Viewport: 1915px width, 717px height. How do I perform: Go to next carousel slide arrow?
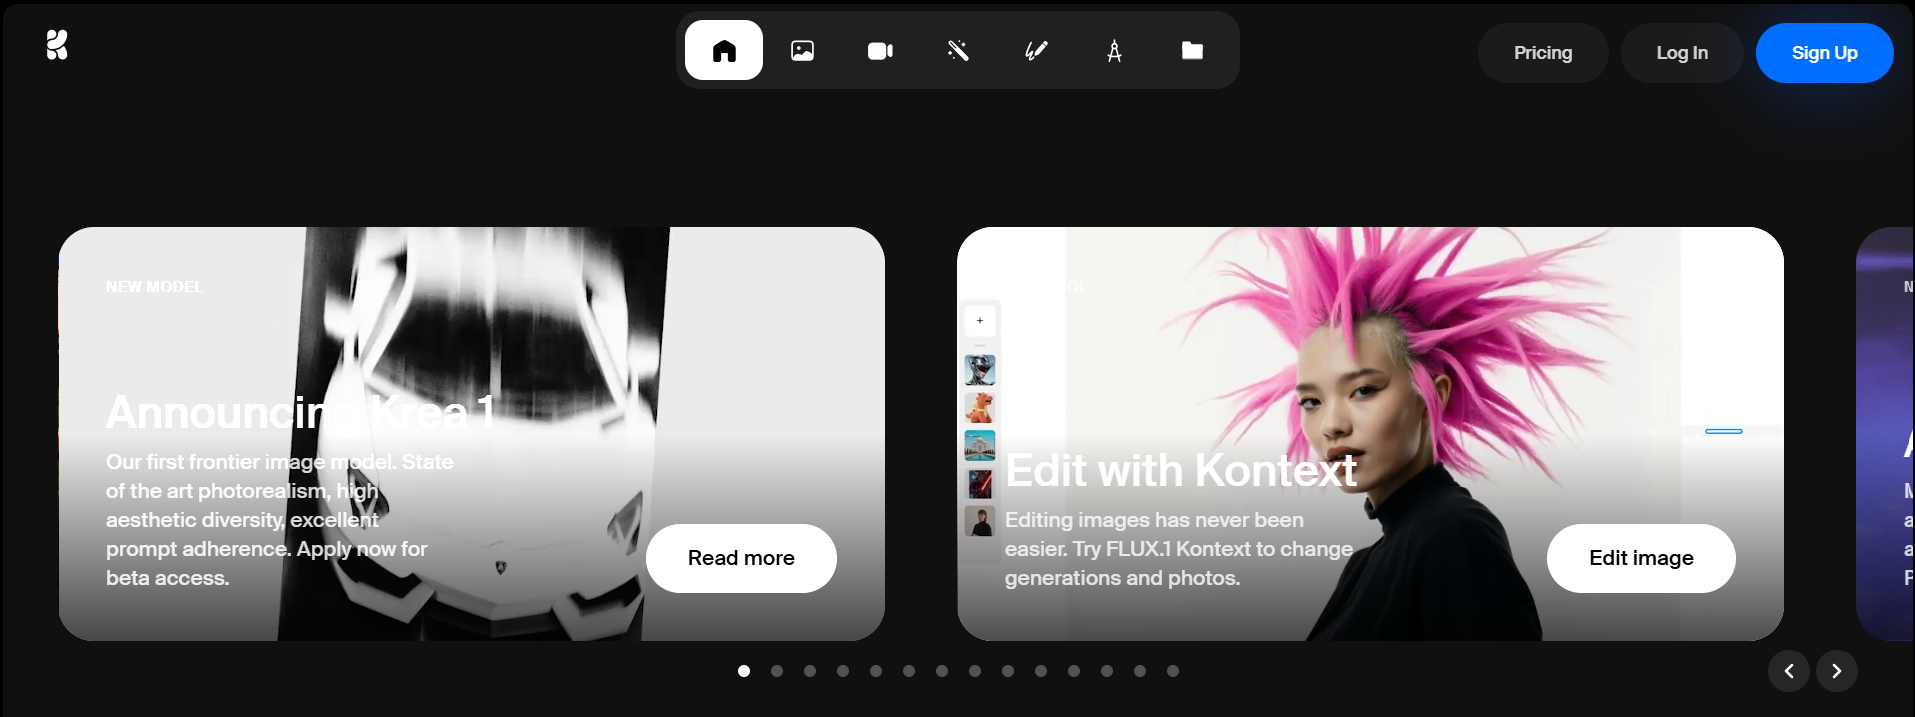pyautogui.click(x=1837, y=671)
